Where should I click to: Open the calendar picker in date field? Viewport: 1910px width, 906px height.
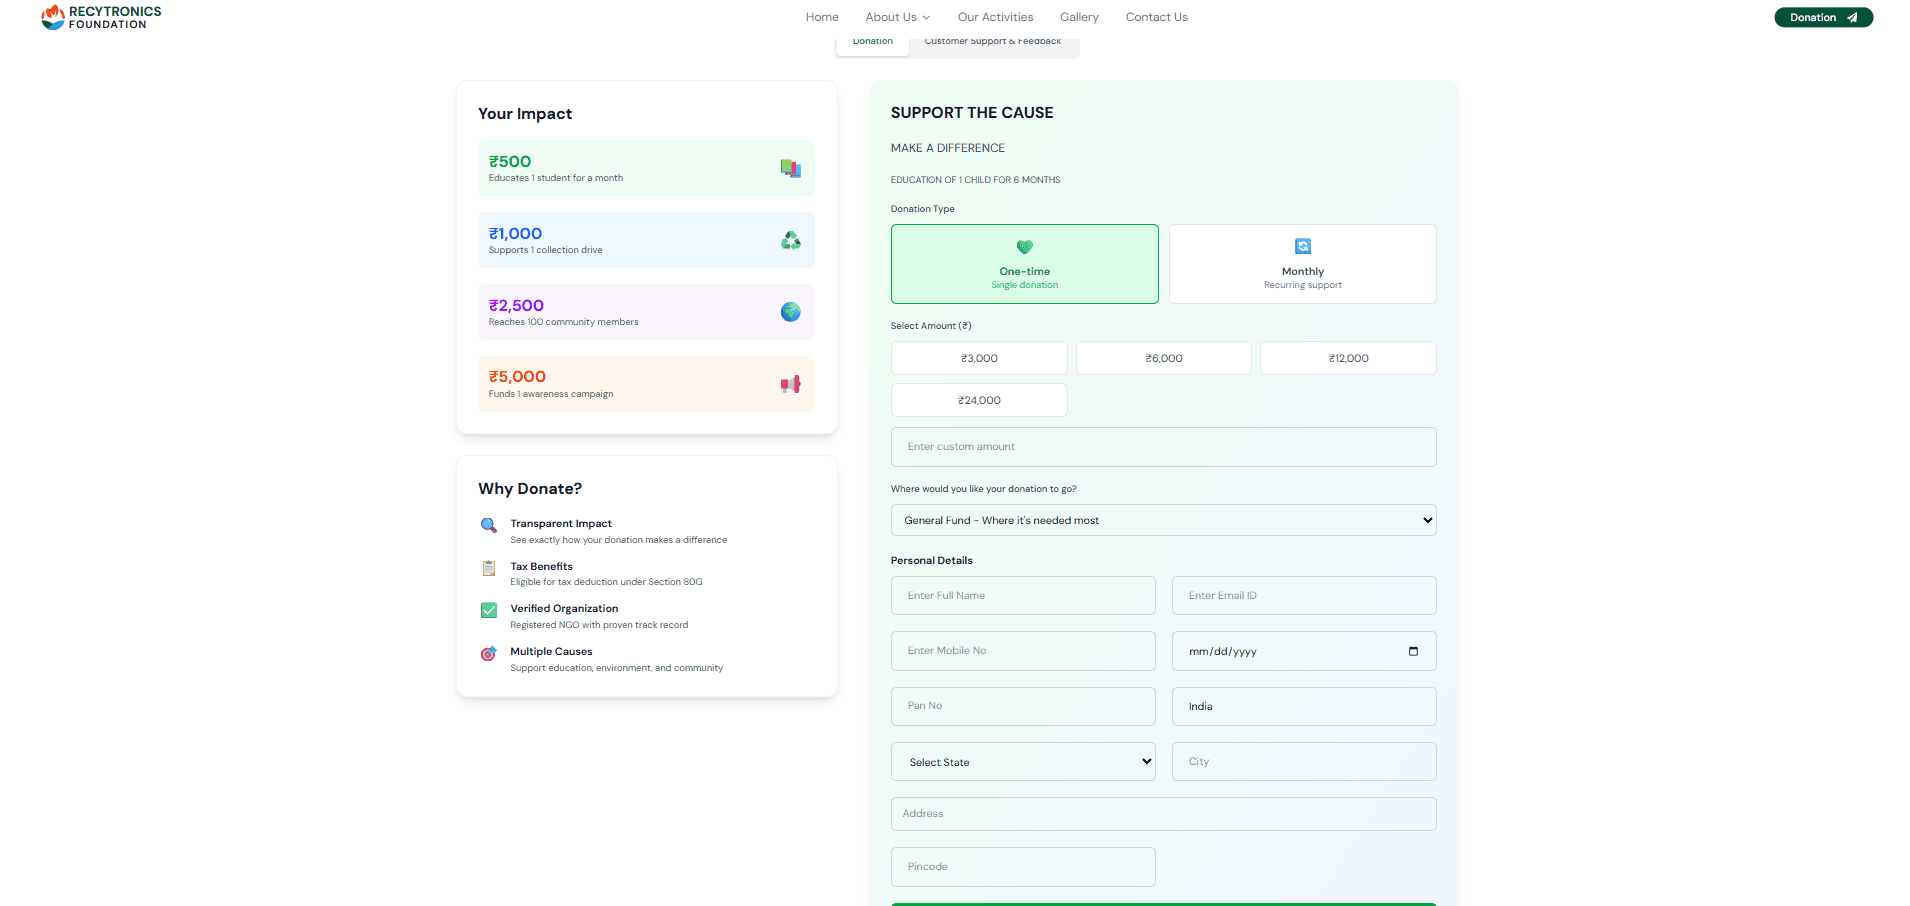coord(1413,651)
